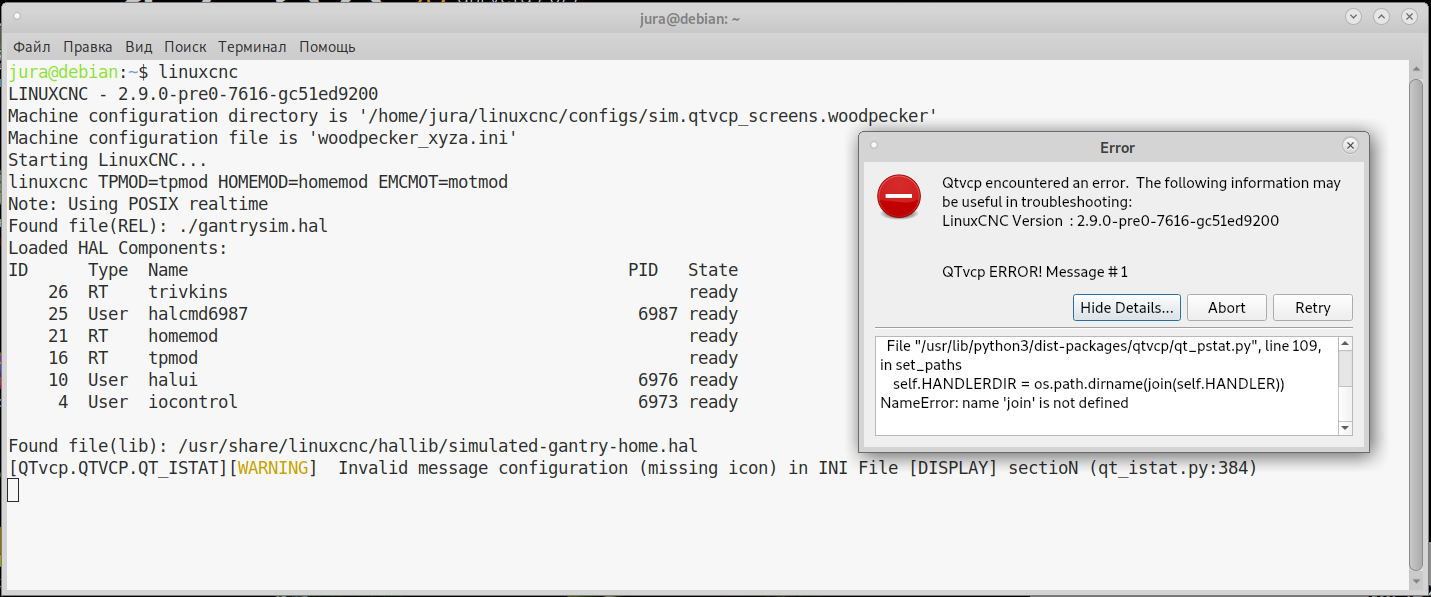
Task: Click the Hide Details... button
Action: pos(1127,308)
